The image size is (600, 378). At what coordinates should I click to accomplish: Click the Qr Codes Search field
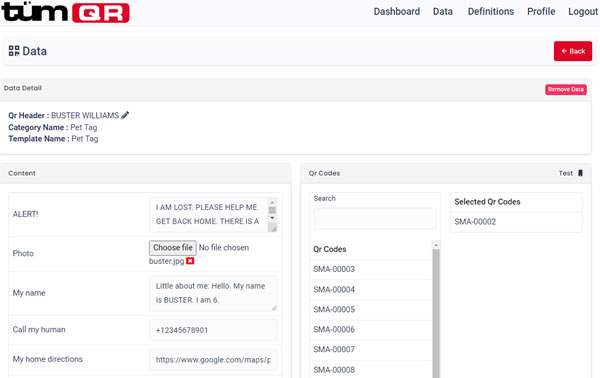375,218
